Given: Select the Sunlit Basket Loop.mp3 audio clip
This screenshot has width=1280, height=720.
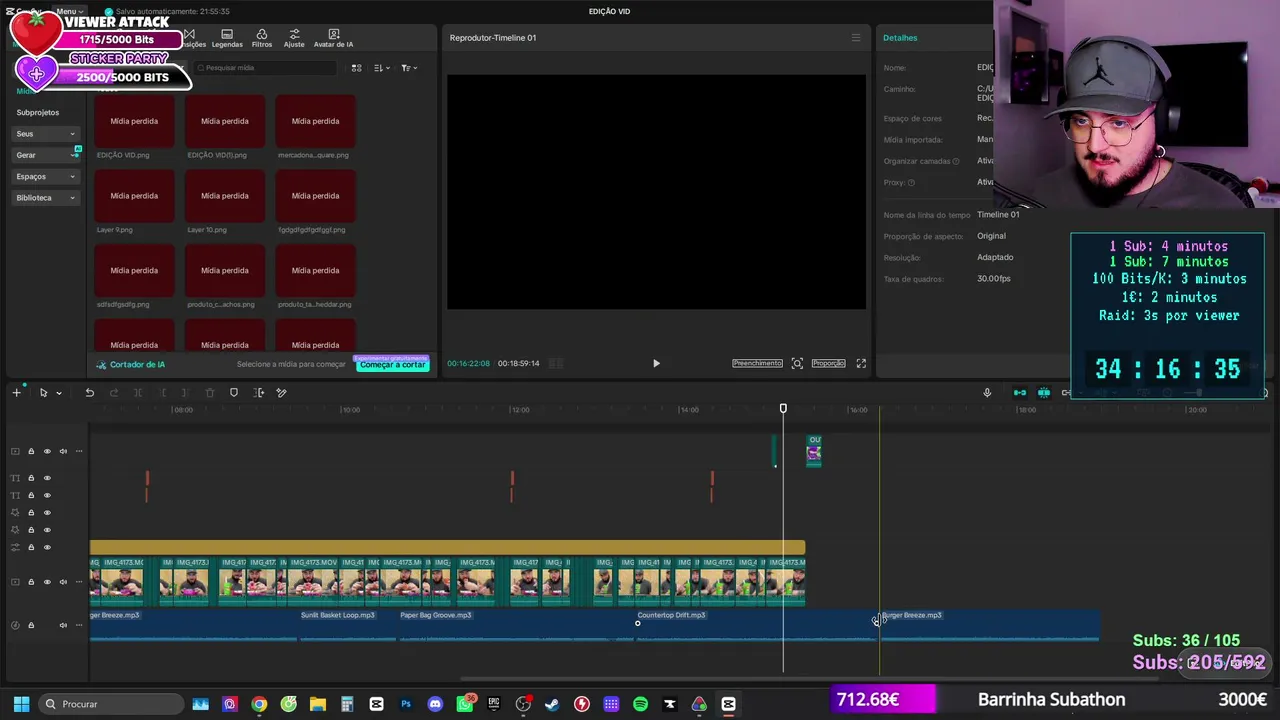Looking at the screenshot, I should pos(347,625).
